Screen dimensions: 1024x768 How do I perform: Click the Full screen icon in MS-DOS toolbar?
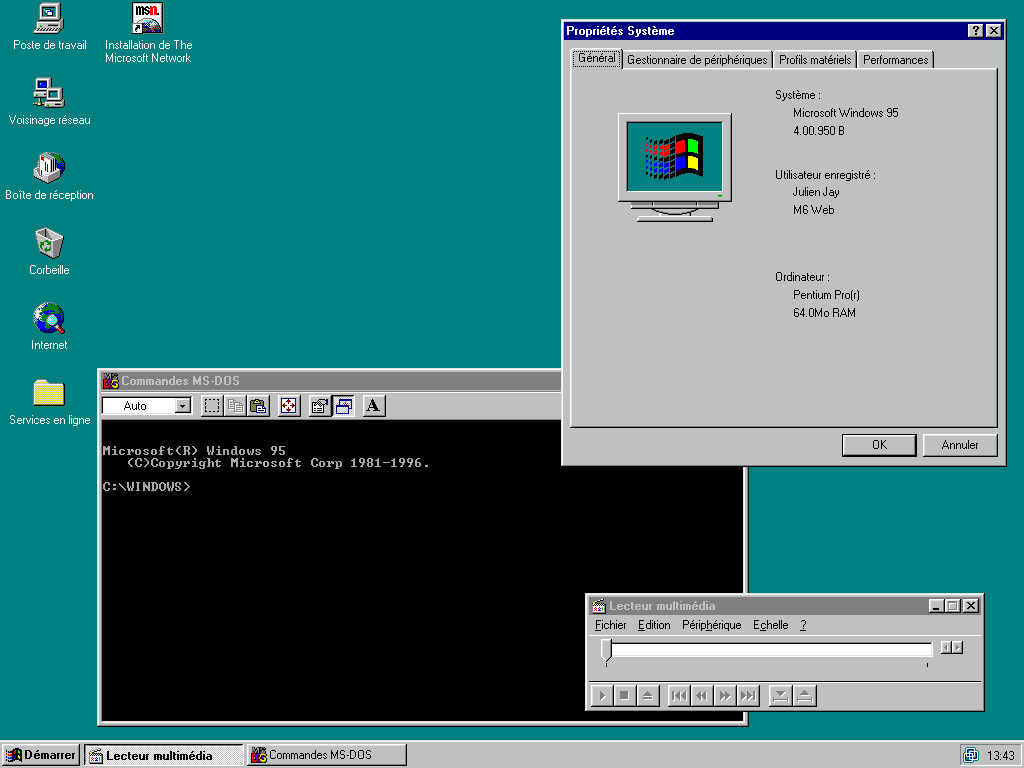click(x=289, y=406)
